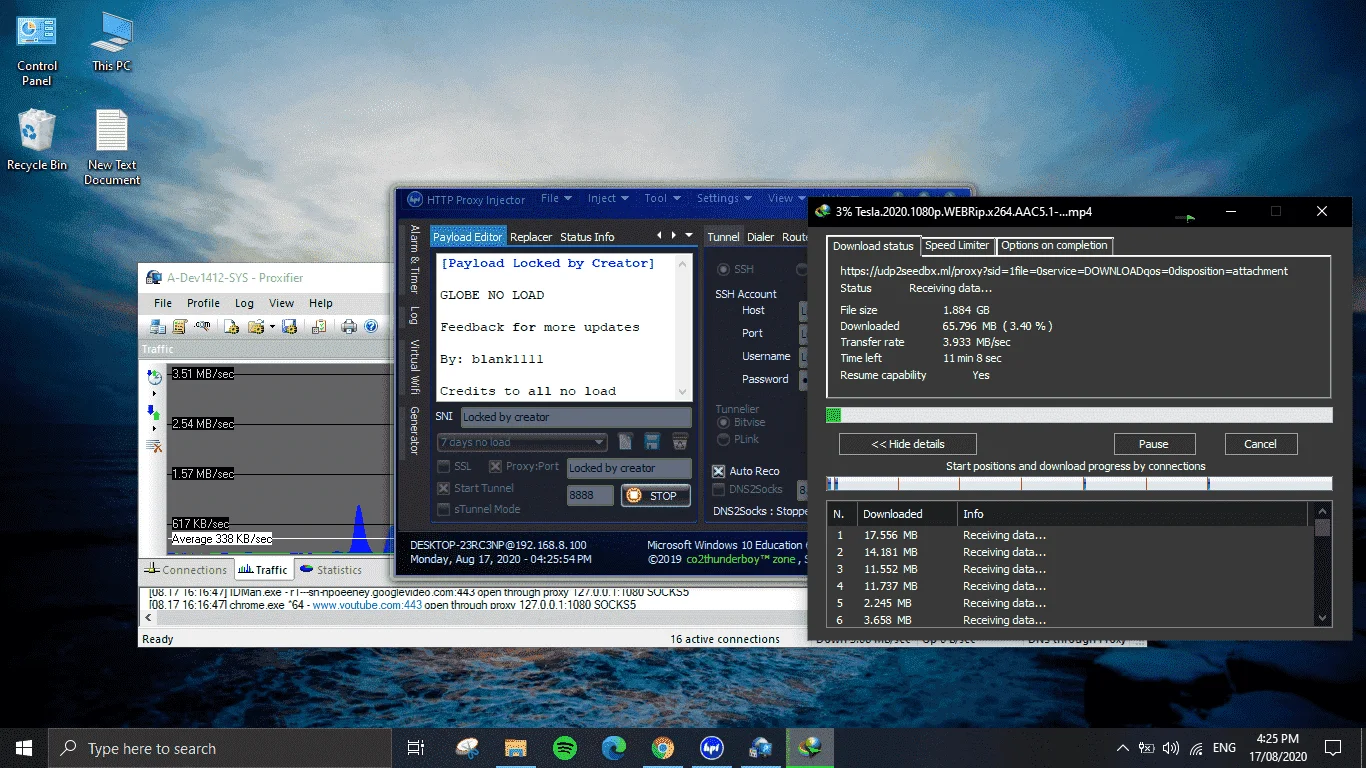Click the trash delete icon in HTTP Proxy Injector

[x=680, y=441]
